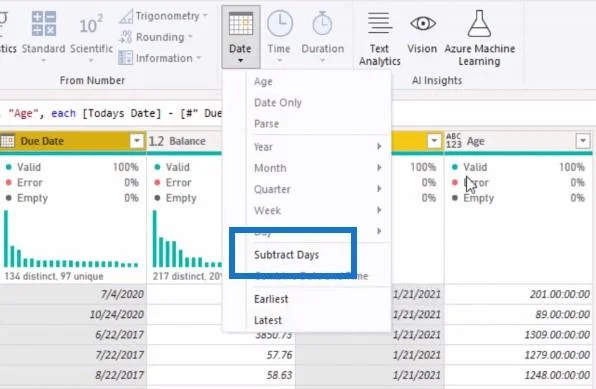Click Due Date cell 8/22/2017

coord(73,375)
